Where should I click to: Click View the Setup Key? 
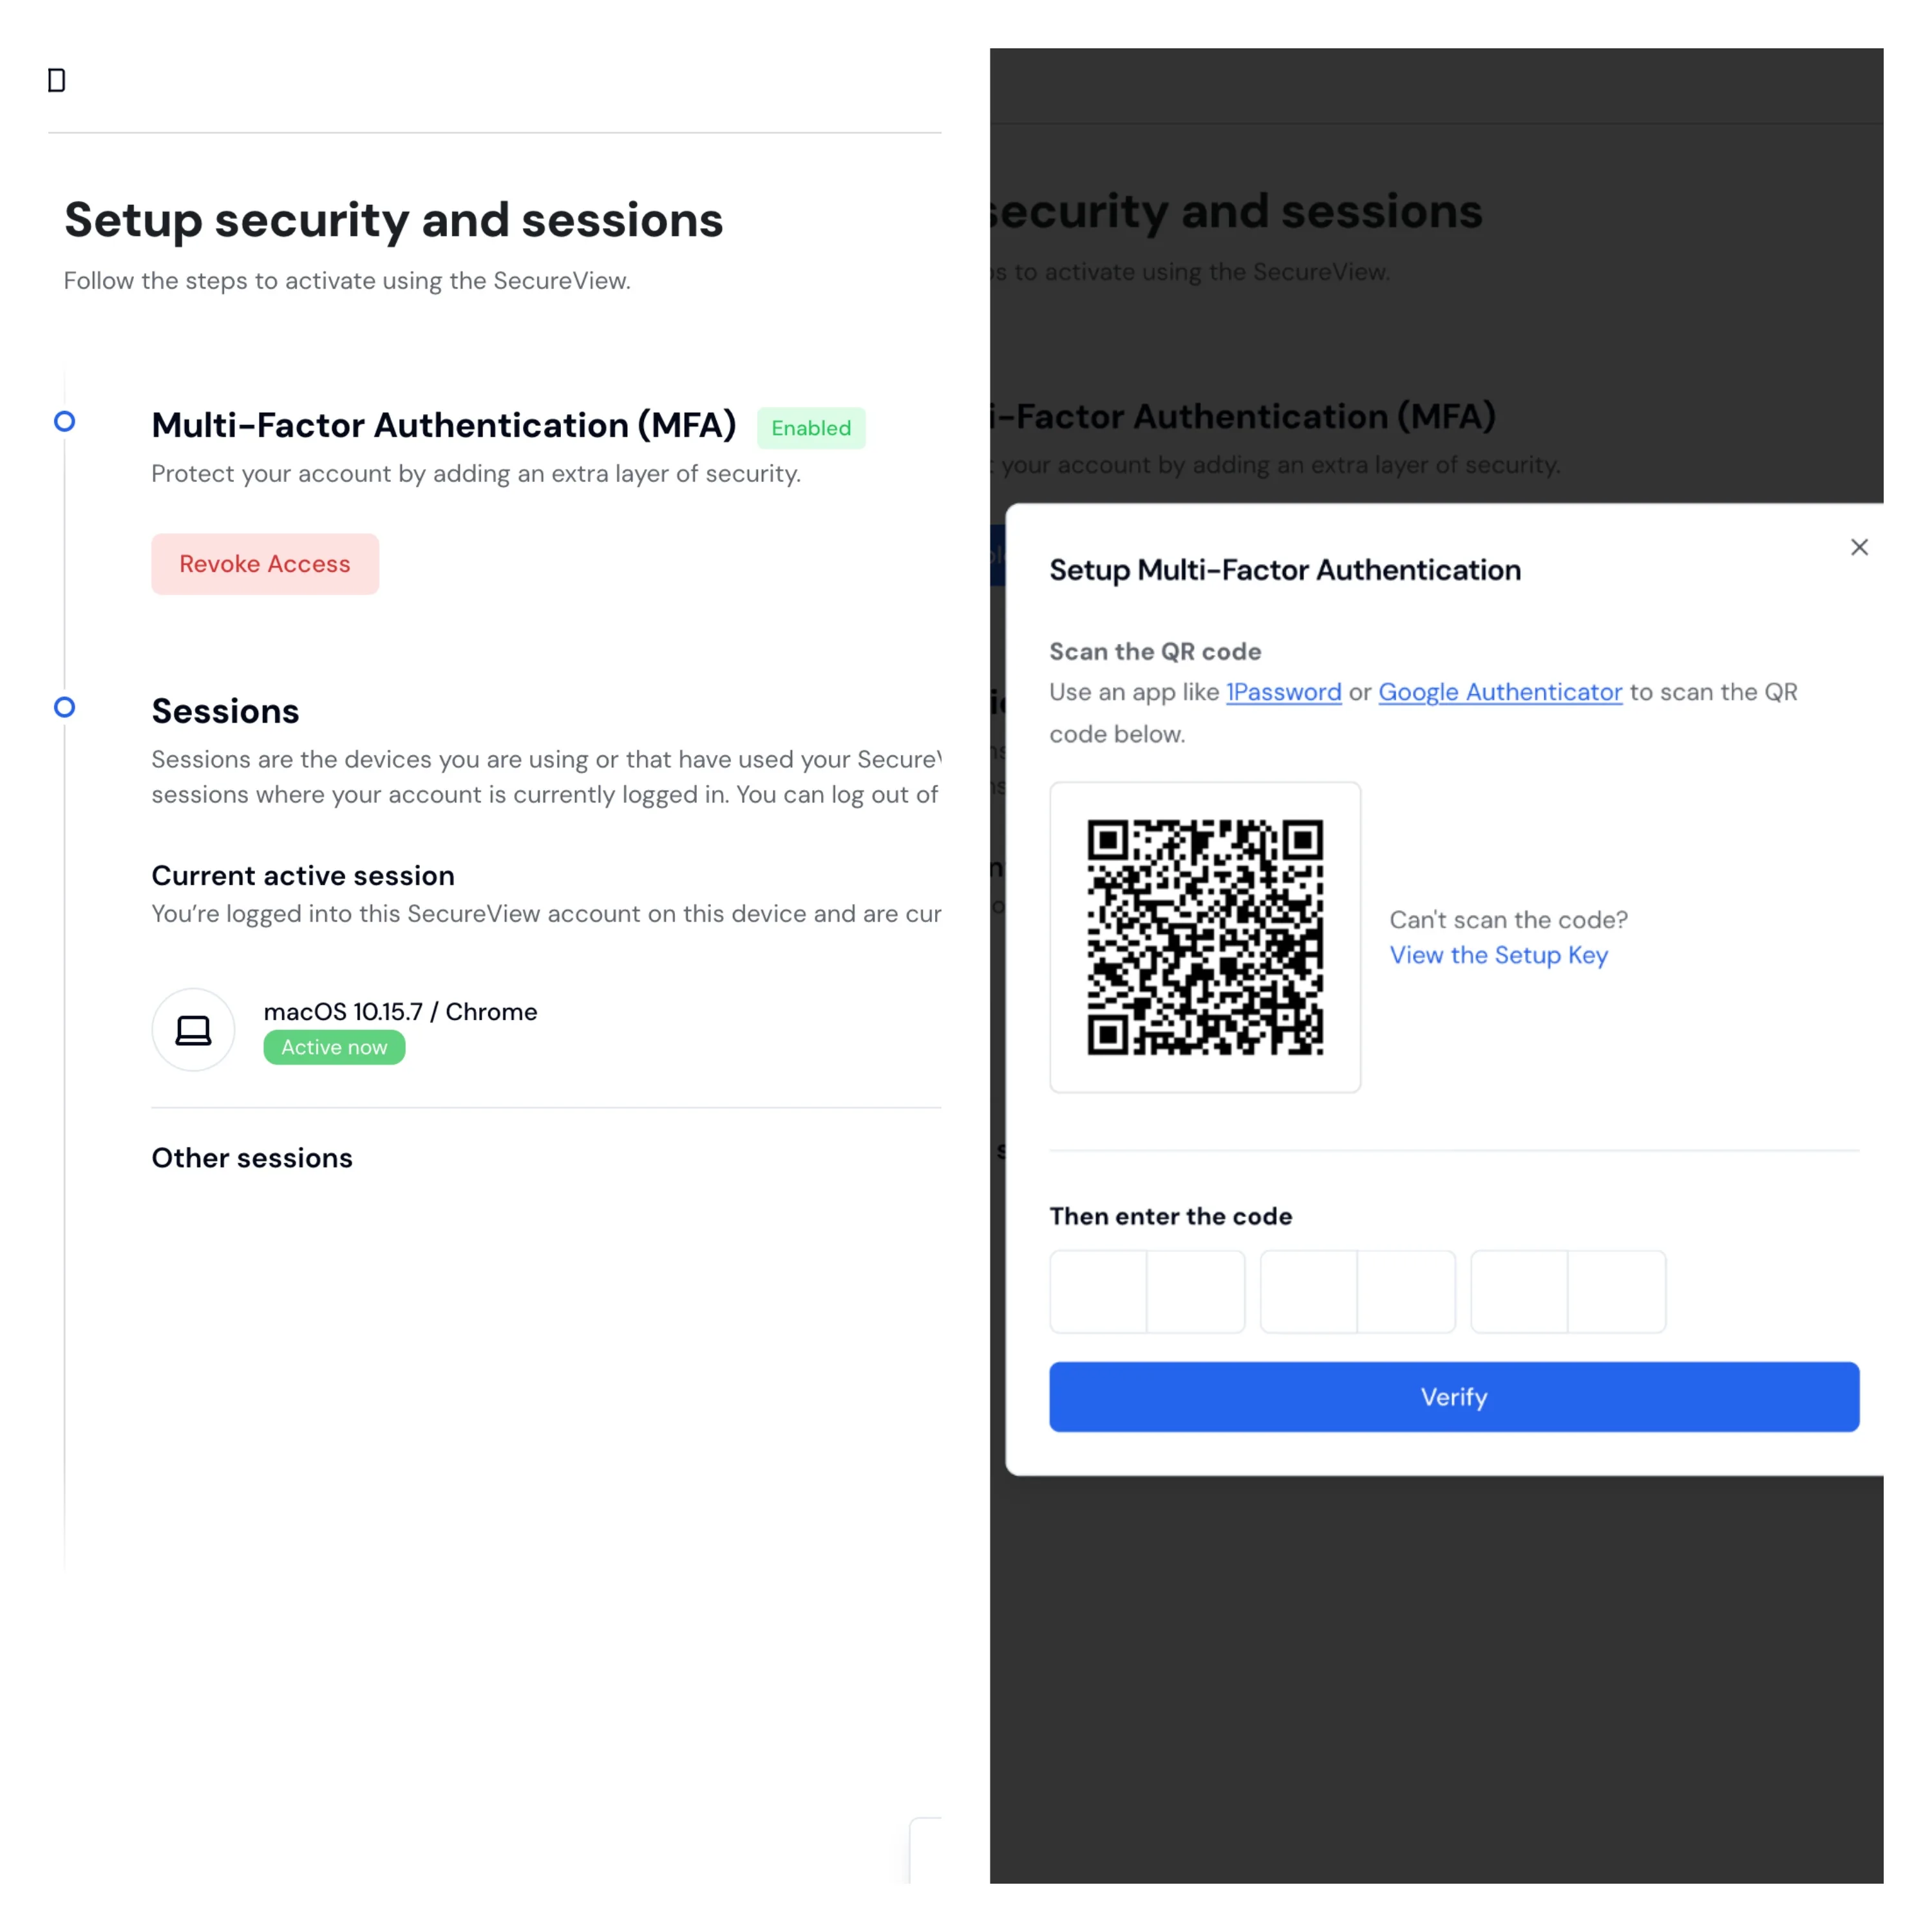(x=1498, y=955)
